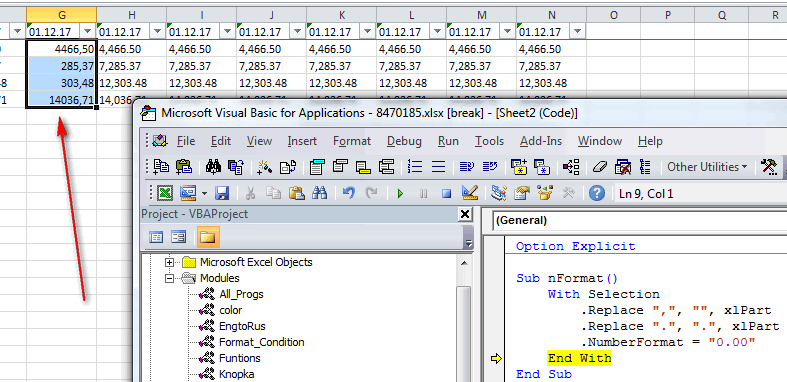This screenshot has width=787, height=382.
Task: Open column G filter dropdown arrow
Action: (88, 32)
